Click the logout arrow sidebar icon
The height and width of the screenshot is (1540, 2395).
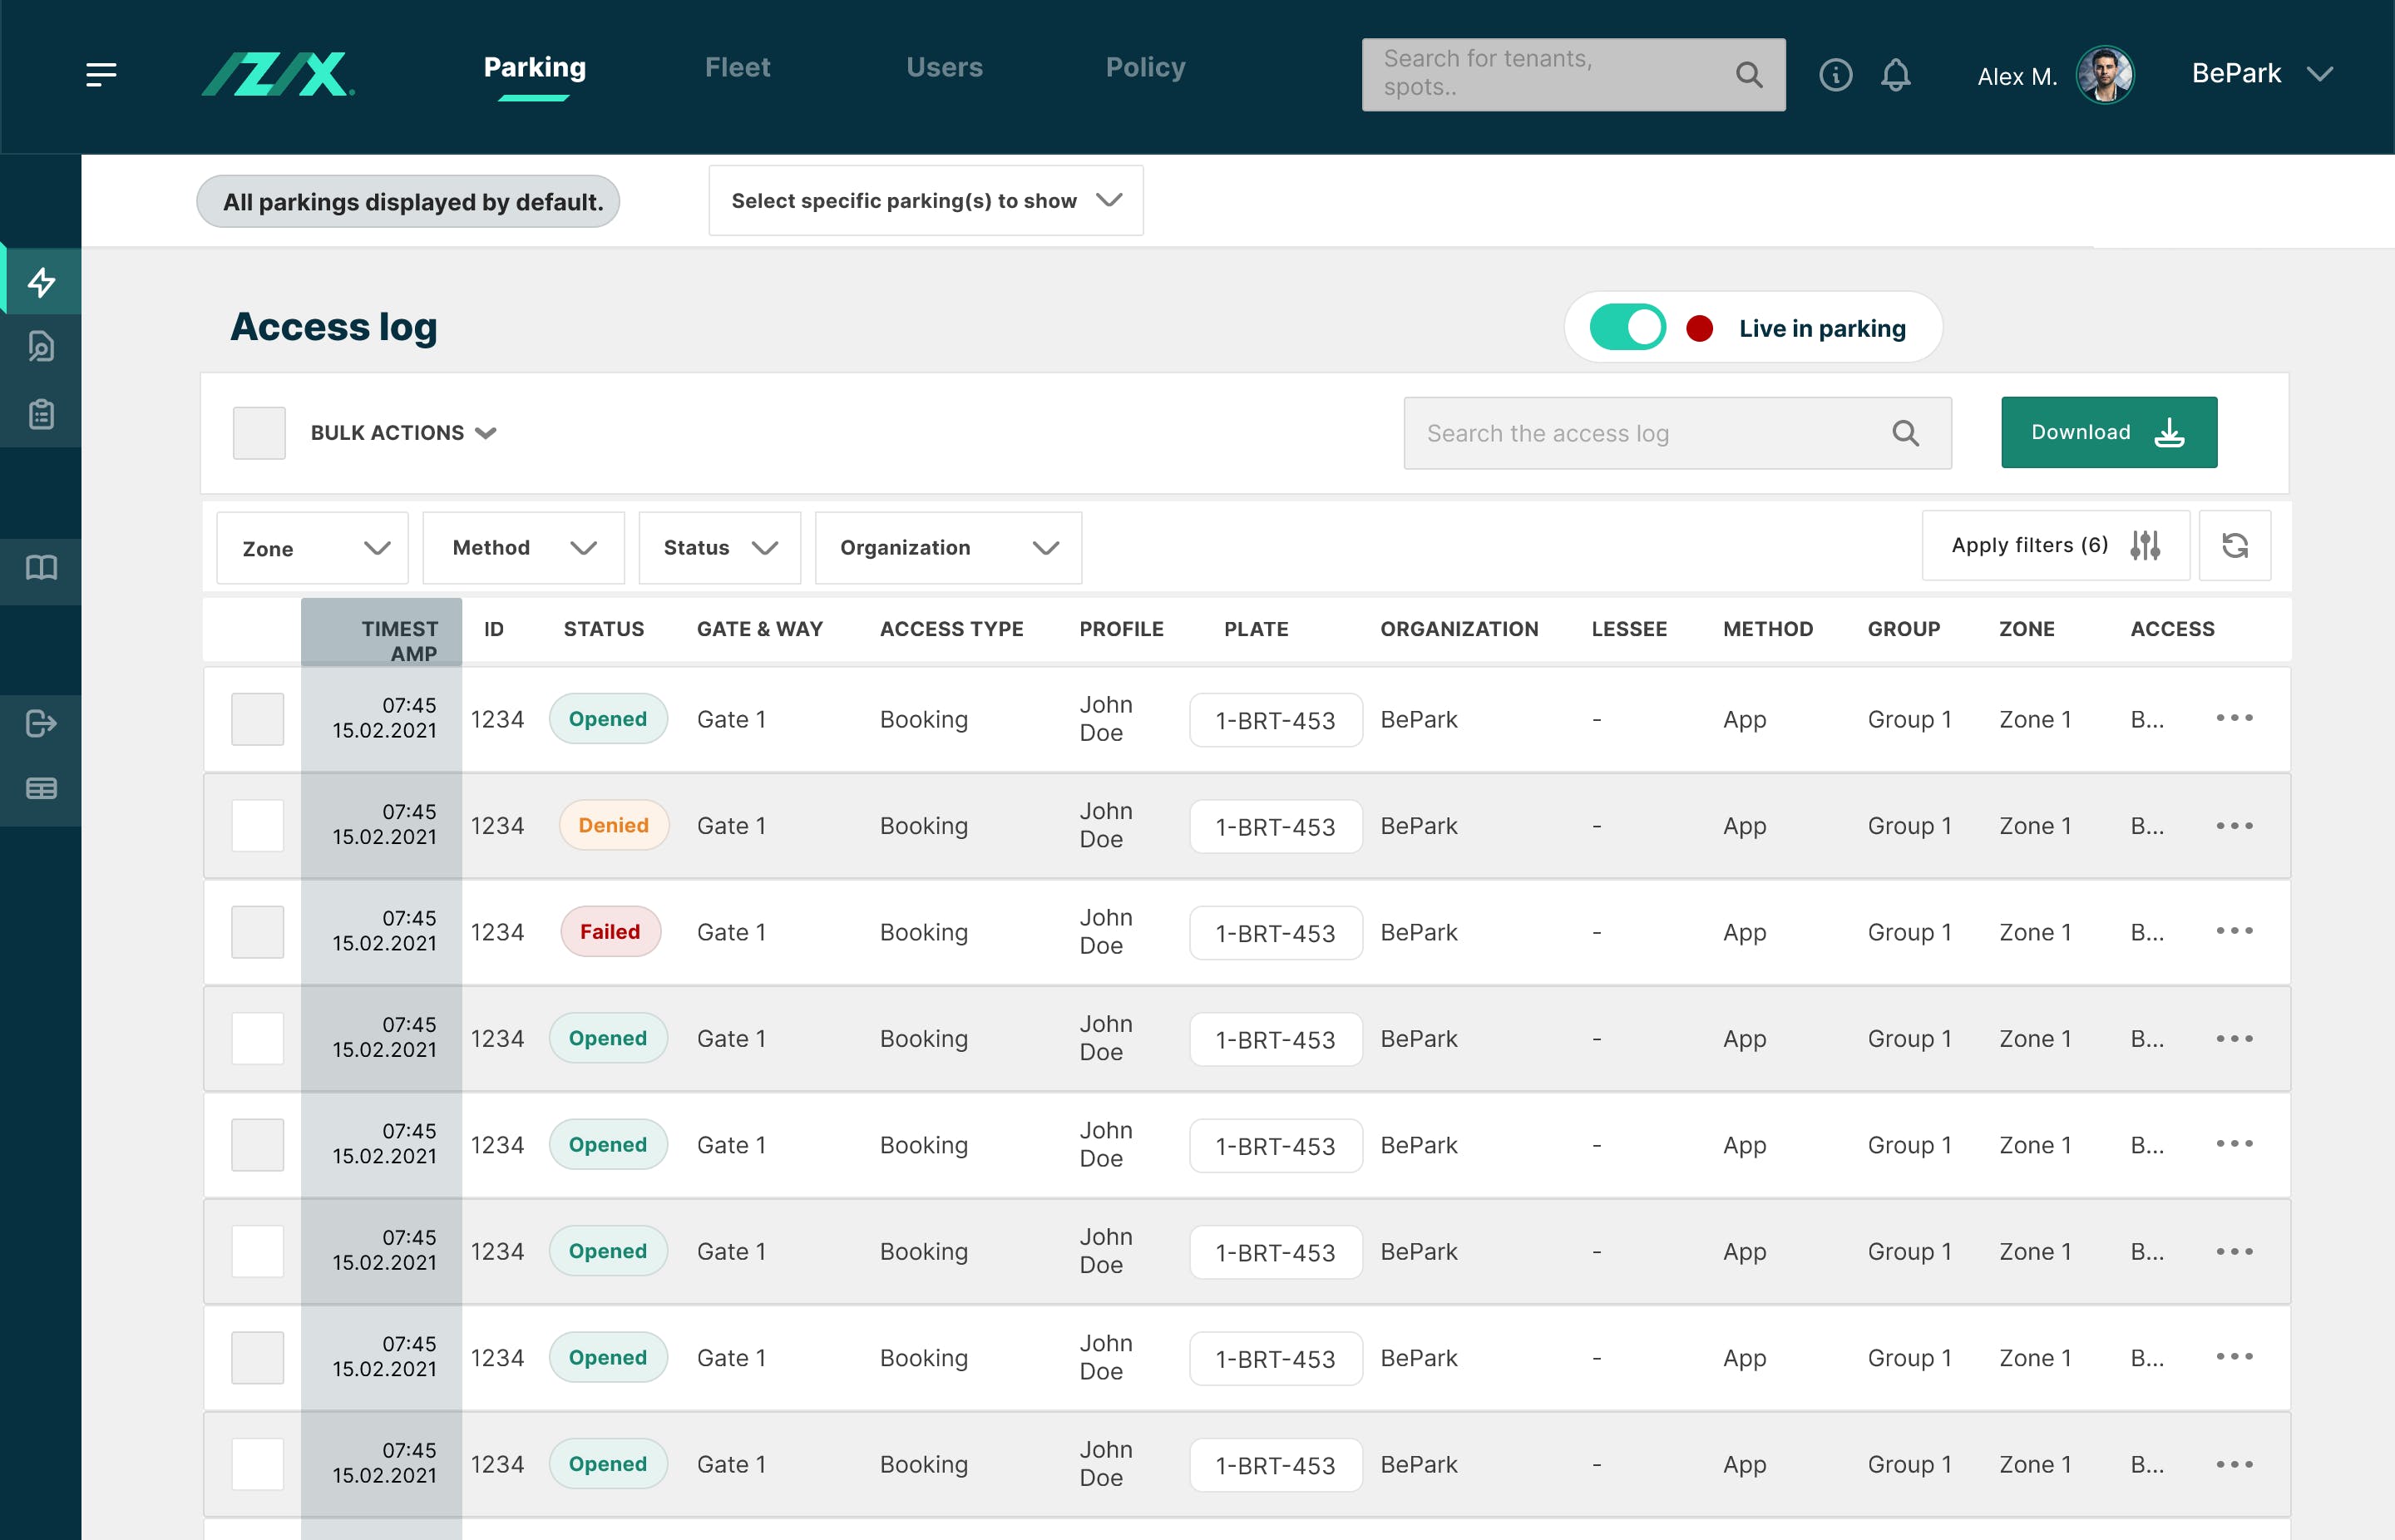pyautogui.click(x=41, y=723)
